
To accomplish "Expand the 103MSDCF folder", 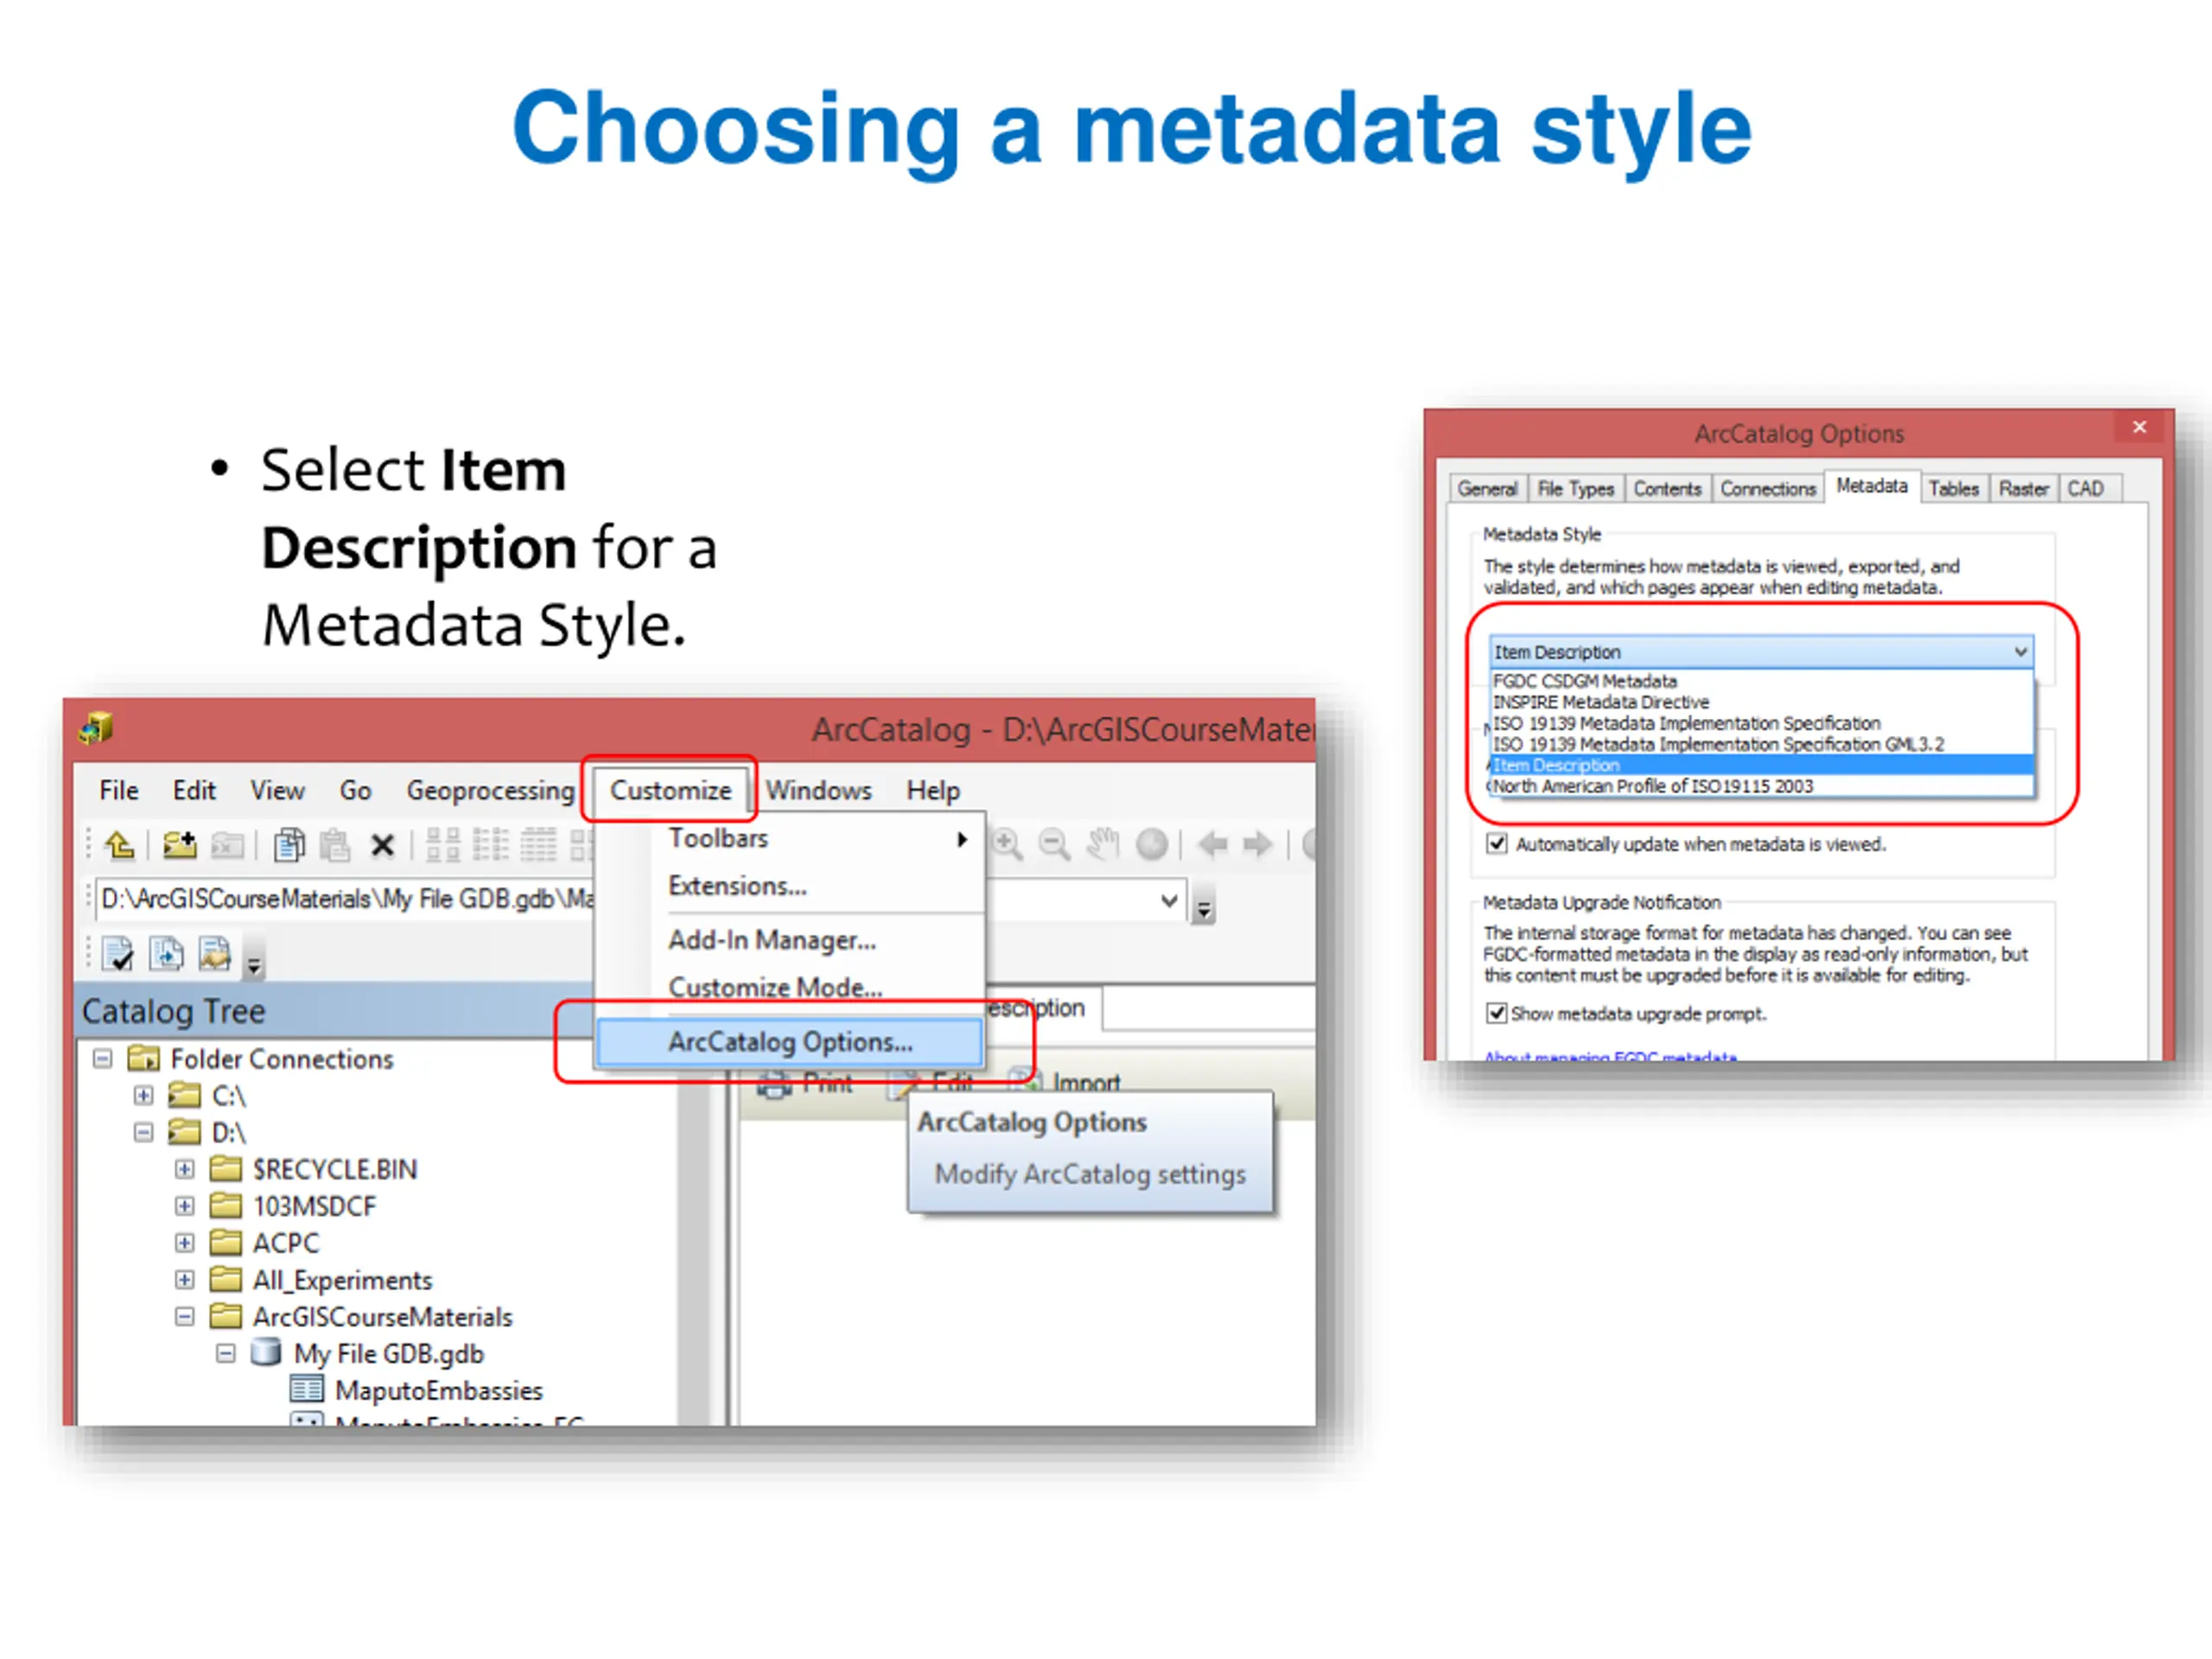I will tap(185, 1205).
